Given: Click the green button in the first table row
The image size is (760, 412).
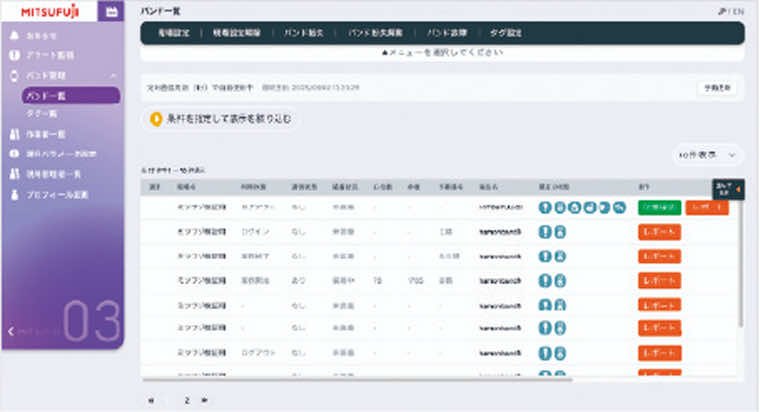Looking at the screenshot, I should click(x=660, y=207).
